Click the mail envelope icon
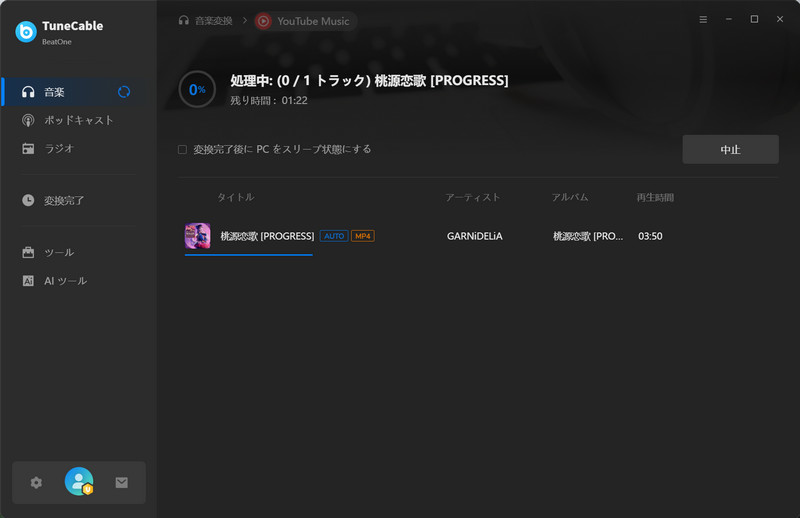The width and height of the screenshot is (800, 518). pos(121,482)
